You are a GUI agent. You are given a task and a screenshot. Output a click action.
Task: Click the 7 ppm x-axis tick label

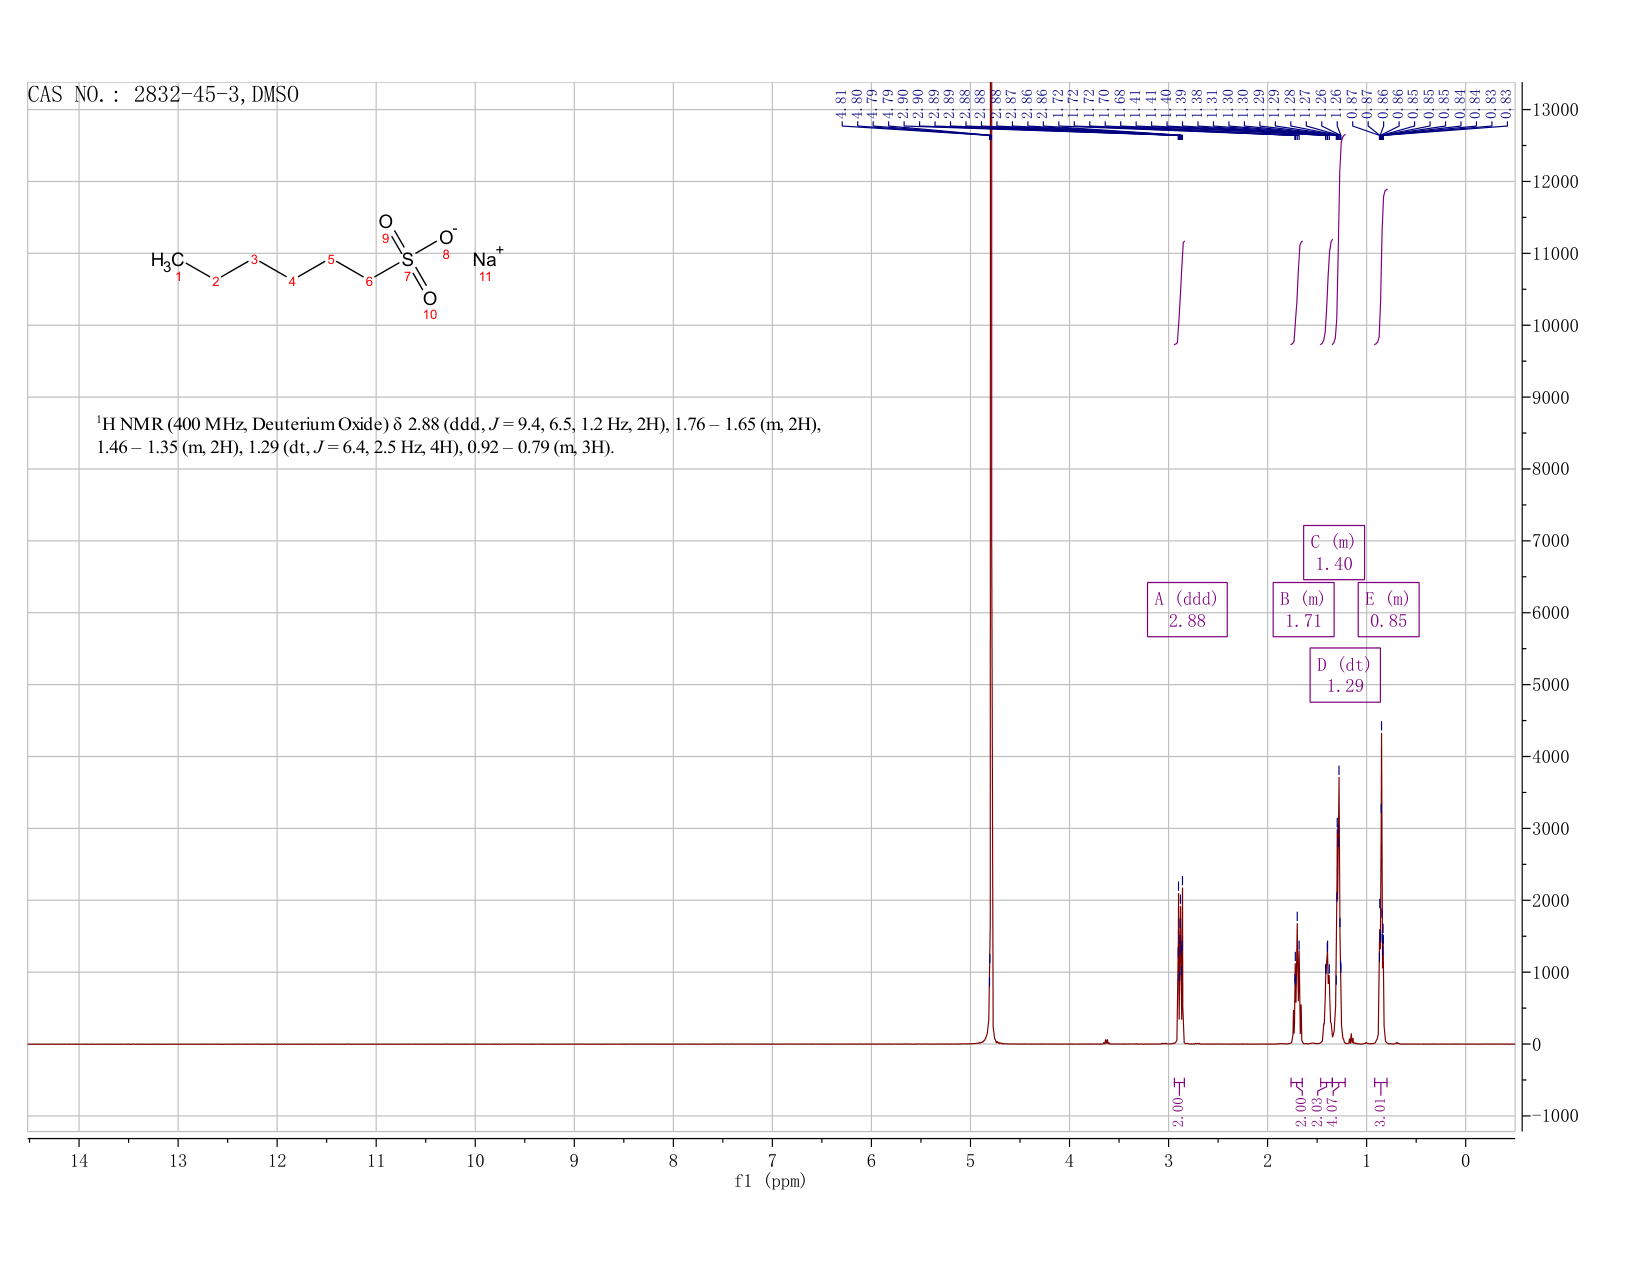772,1160
